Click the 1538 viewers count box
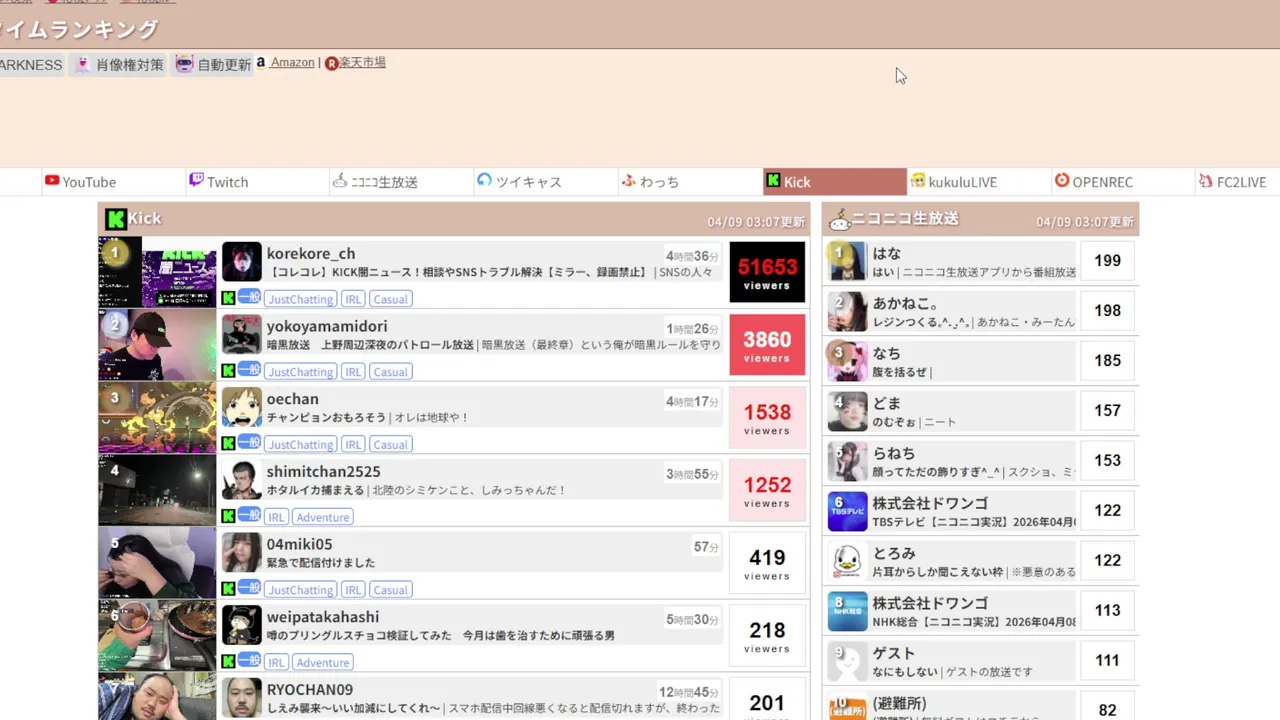 pos(767,418)
